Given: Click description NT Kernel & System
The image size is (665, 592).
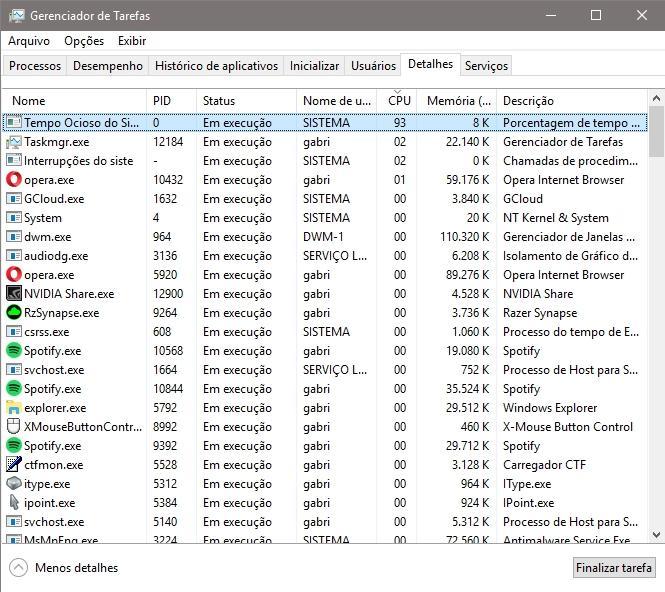Looking at the screenshot, I should click(556, 218).
